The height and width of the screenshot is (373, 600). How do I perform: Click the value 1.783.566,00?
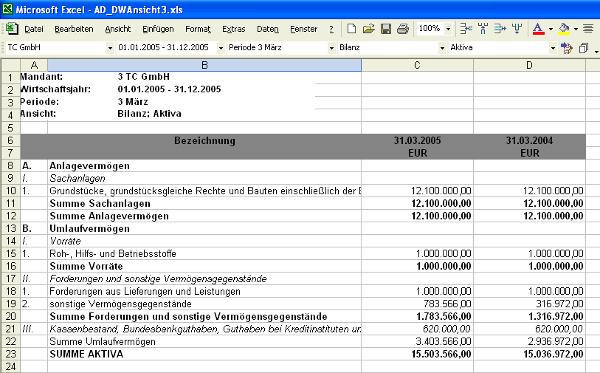[443, 316]
